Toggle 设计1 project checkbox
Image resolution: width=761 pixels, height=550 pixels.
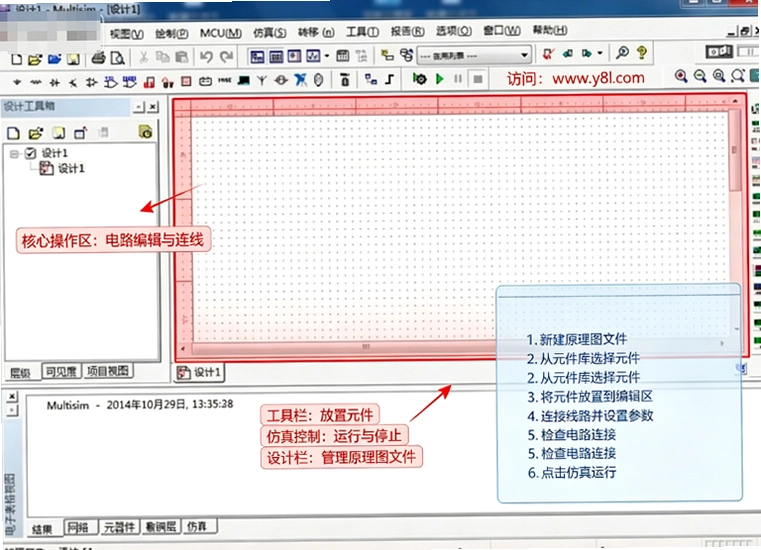pos(31,153)
